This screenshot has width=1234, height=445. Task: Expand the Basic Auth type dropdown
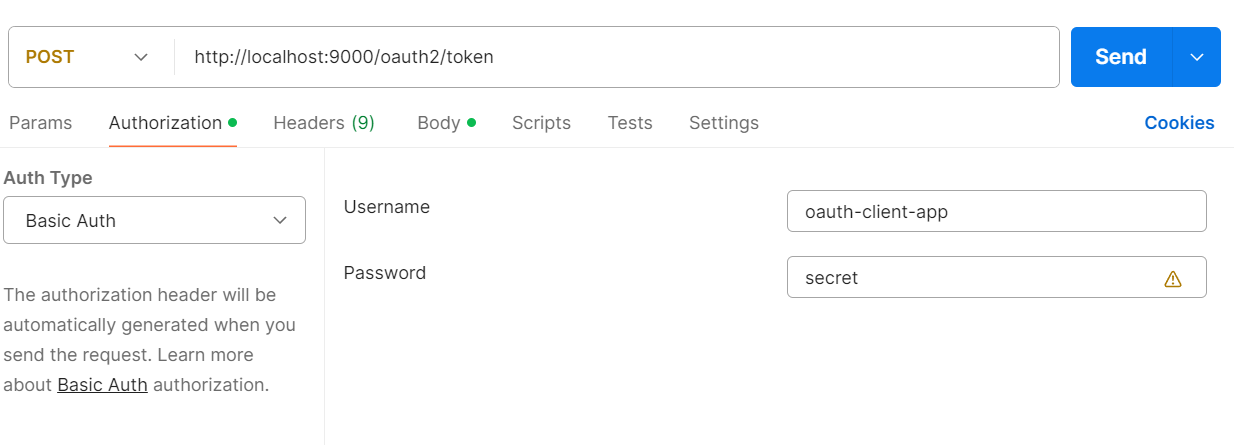(154, 220)
